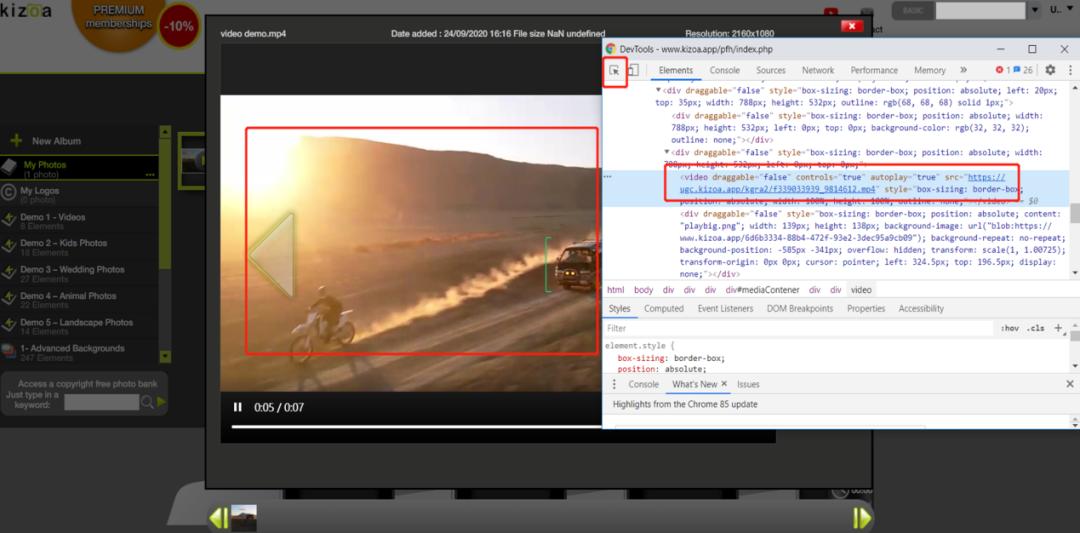Toggle the .cls class editor
This screenshot has height=533, width=1080.
(x=1035, y=328)
